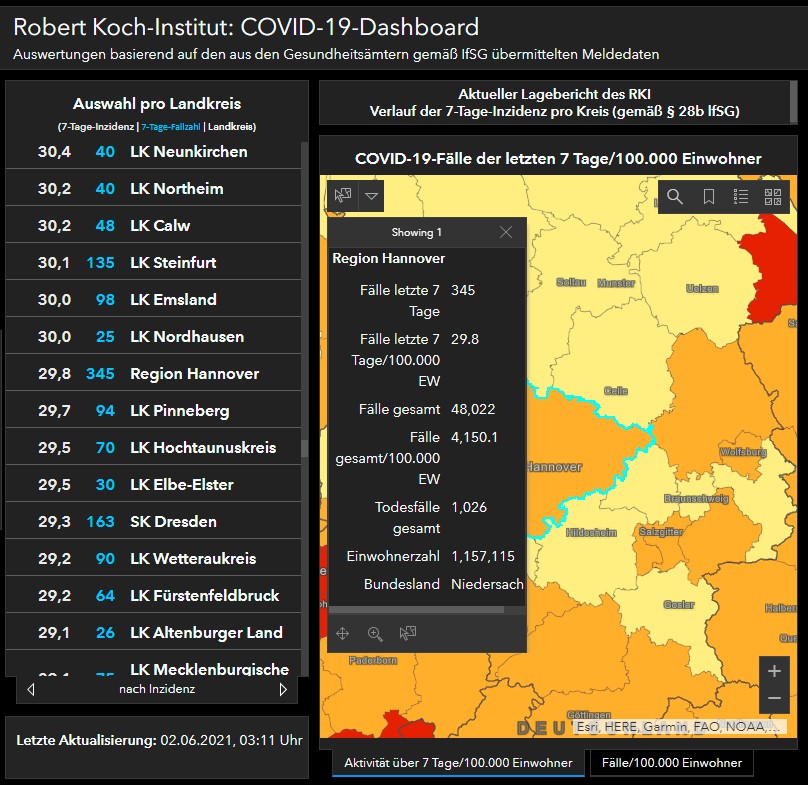Select LK Emsland in the list

pyautogui.click(x=154, y=300)
